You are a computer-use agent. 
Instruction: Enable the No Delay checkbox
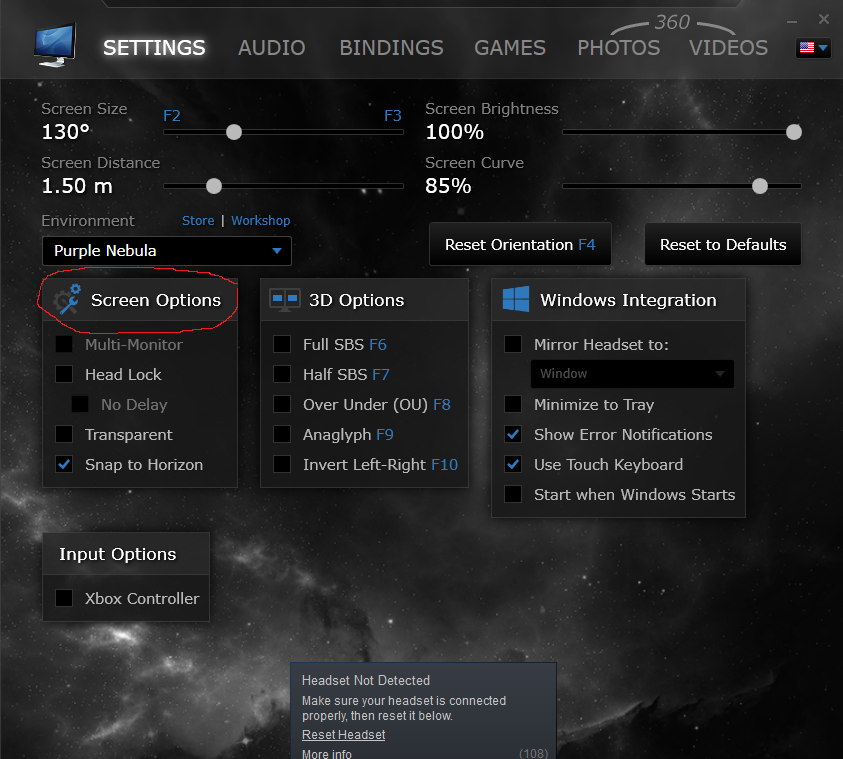(x=80, y=404)
